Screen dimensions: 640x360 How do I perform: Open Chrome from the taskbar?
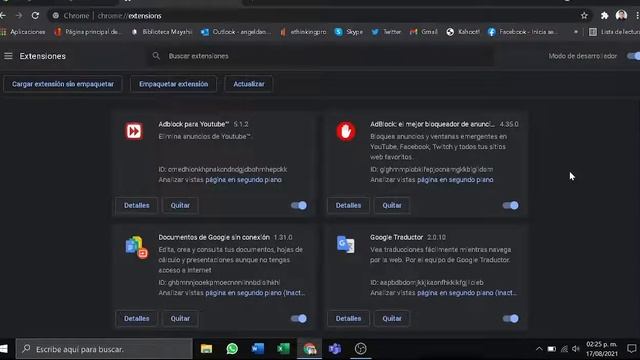point(309,349)
